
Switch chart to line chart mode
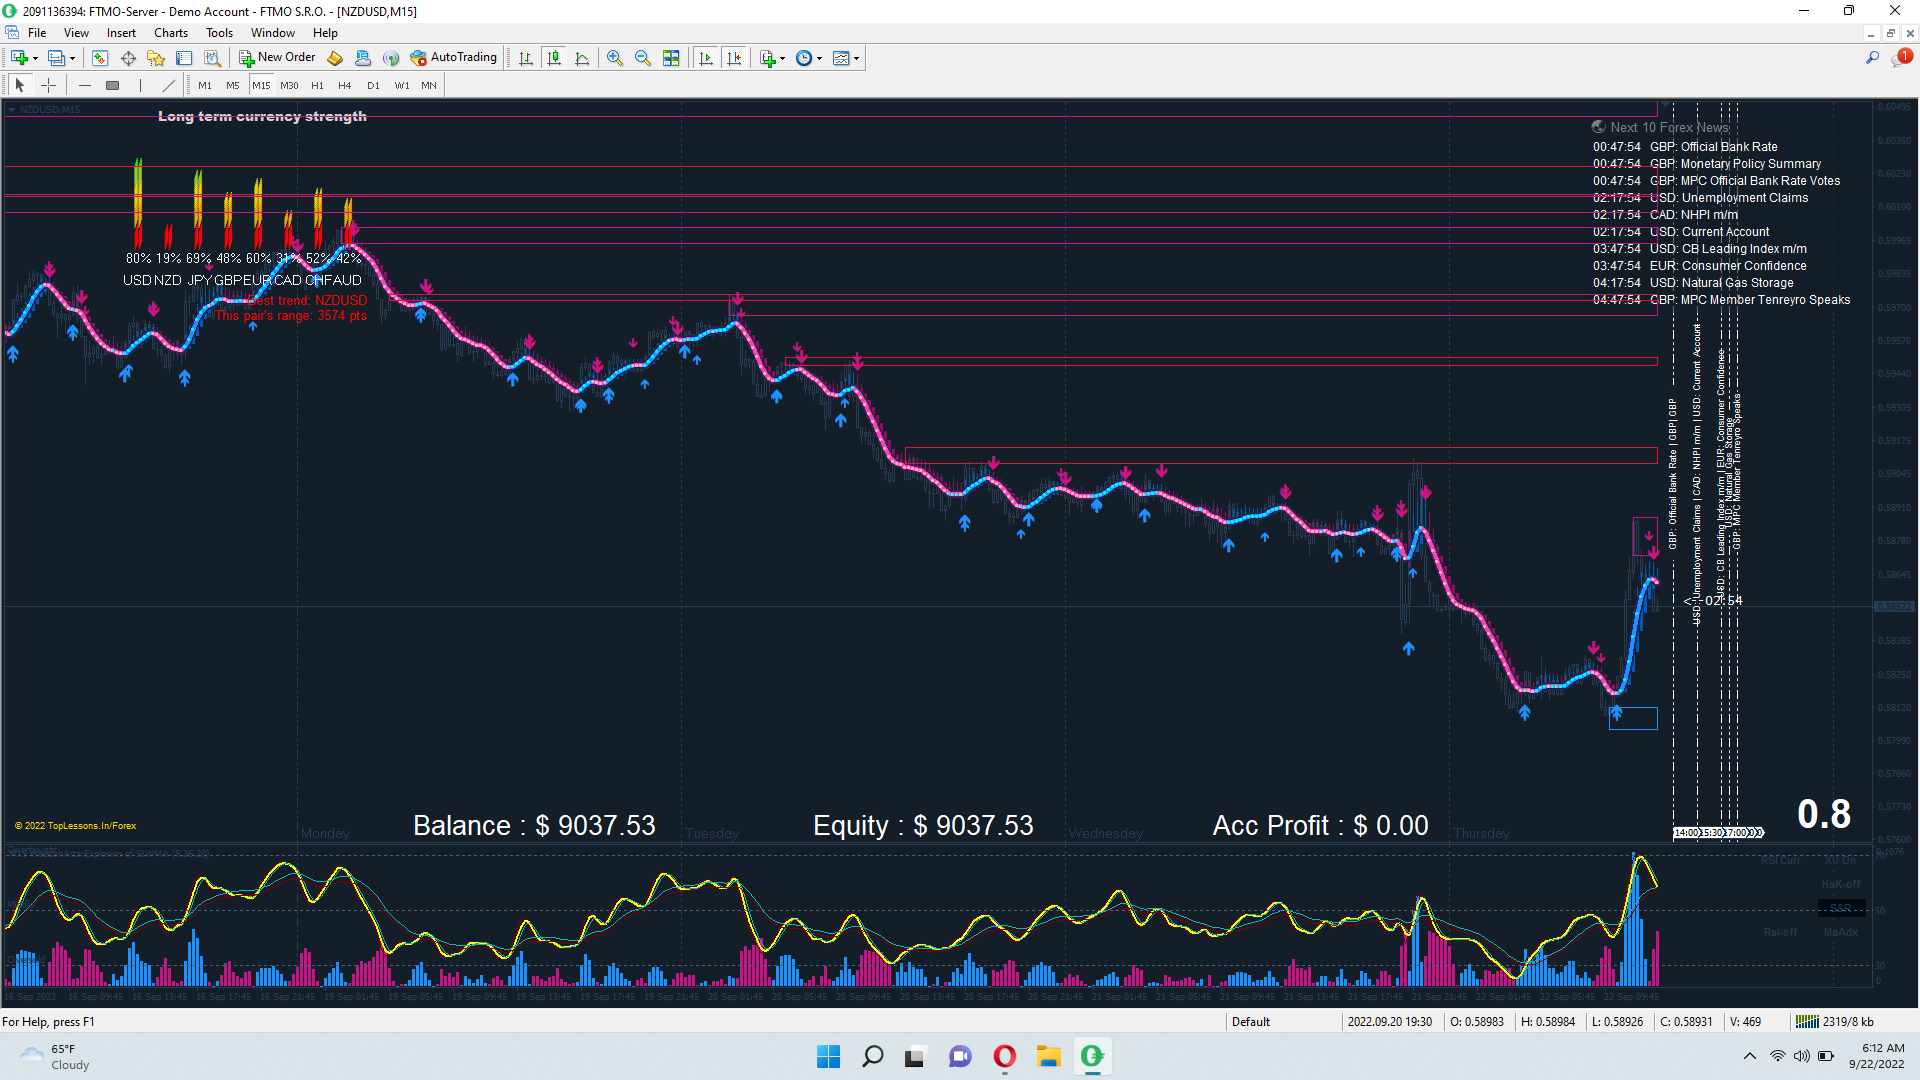click(x=582, y=58)
